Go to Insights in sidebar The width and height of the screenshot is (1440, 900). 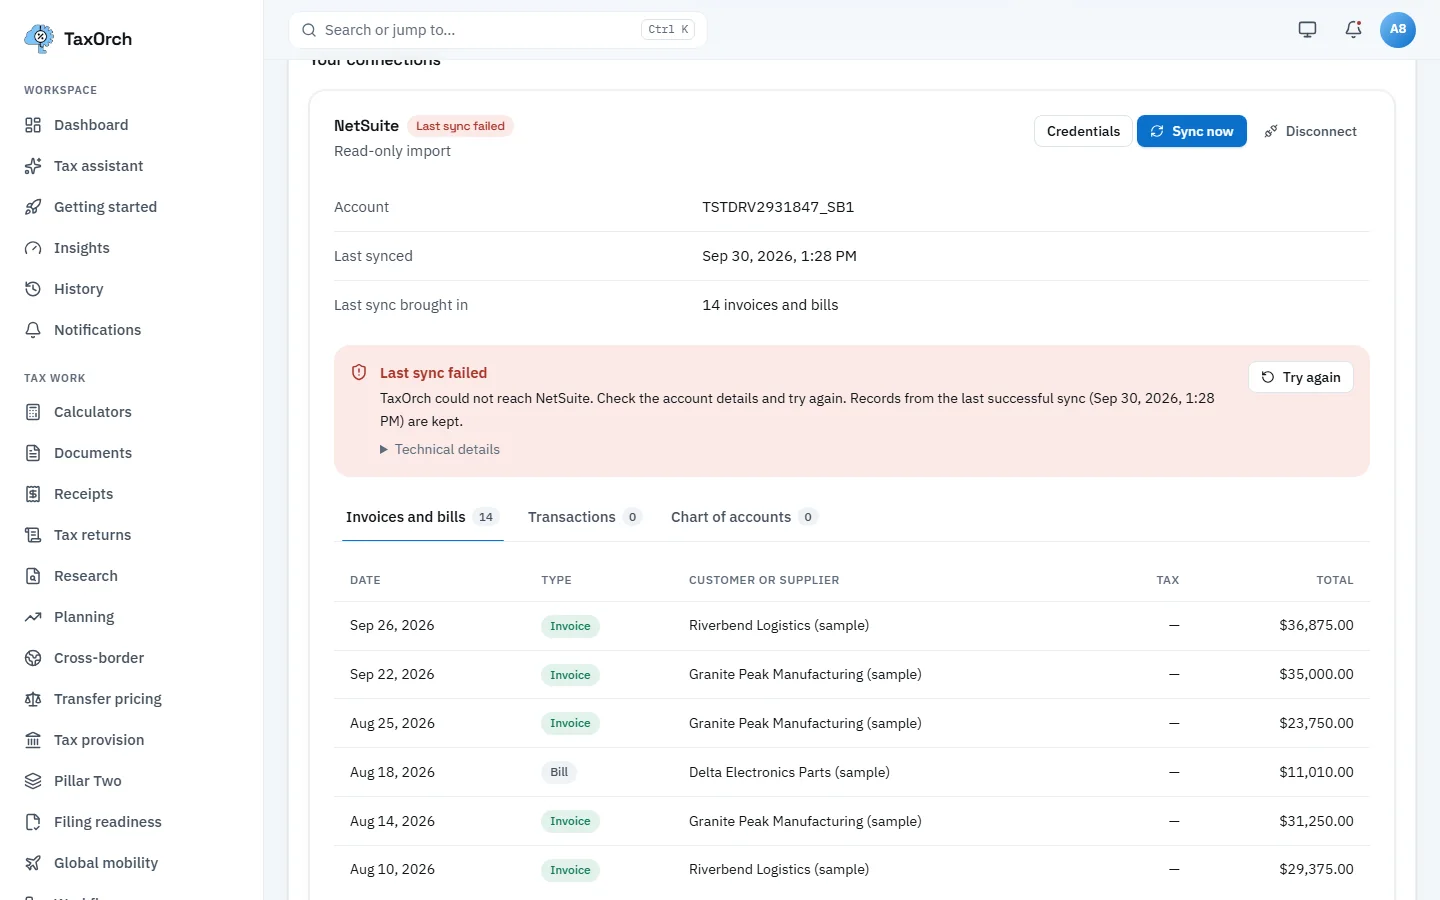(x=82, y=248)
